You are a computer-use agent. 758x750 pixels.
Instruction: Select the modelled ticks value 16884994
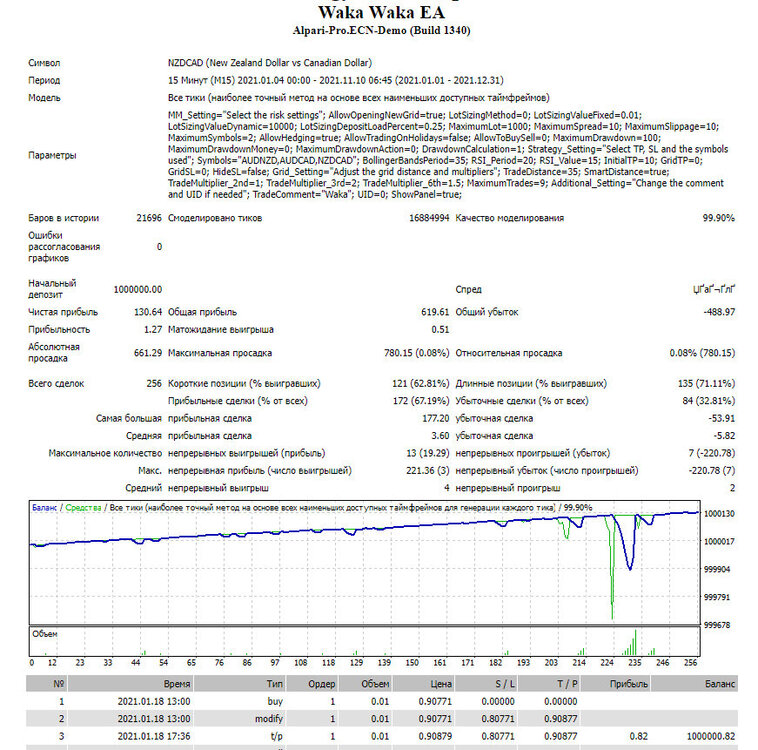[429, 218]
